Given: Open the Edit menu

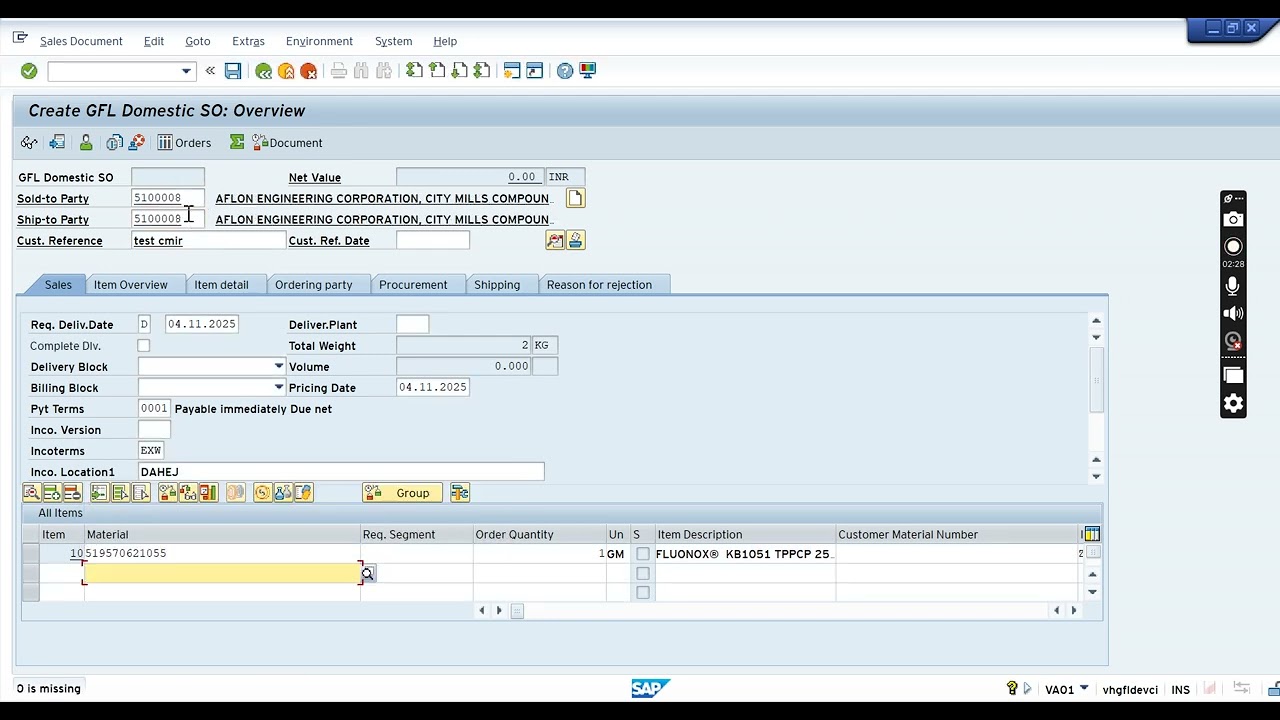Looking at the screenshot, I should click(x=154, y=41).
